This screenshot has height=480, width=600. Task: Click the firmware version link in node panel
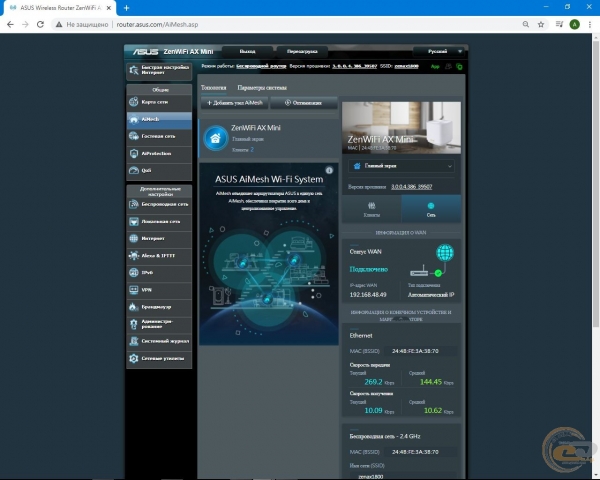coord(411,187)
